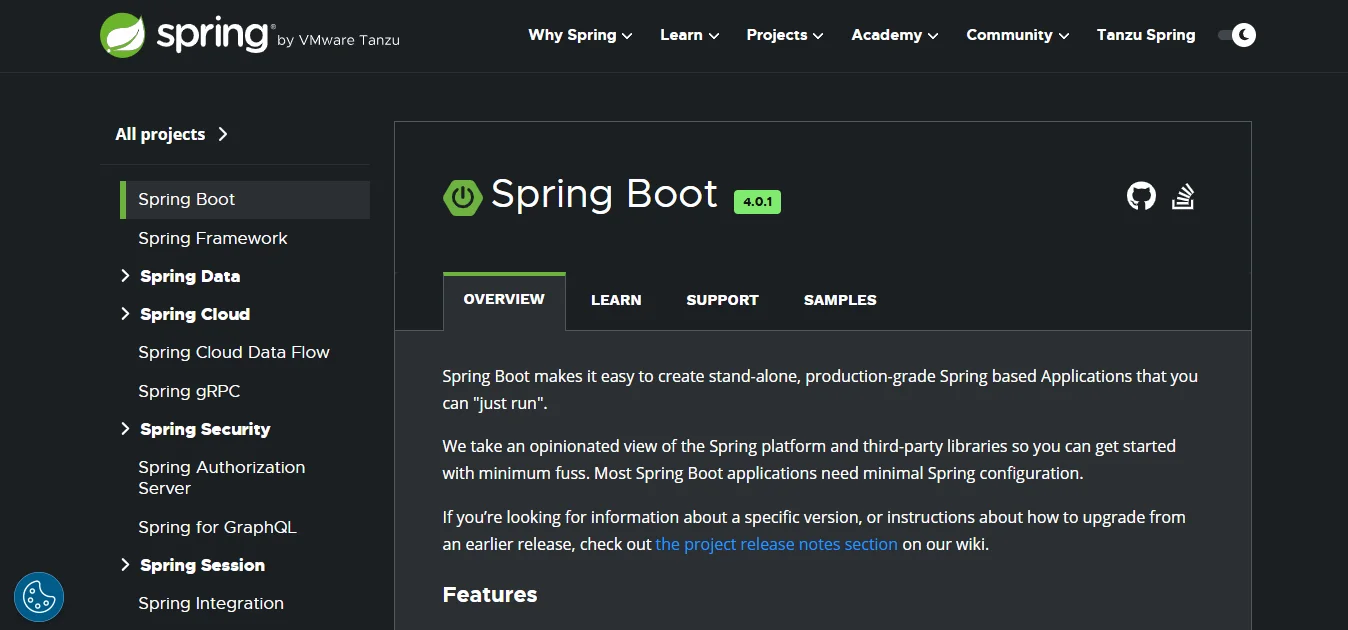Click the project release notes section link
Image resolution: width=1348 pixels, height=630 pixels.
pyautogui.click(x=776, y=544)
